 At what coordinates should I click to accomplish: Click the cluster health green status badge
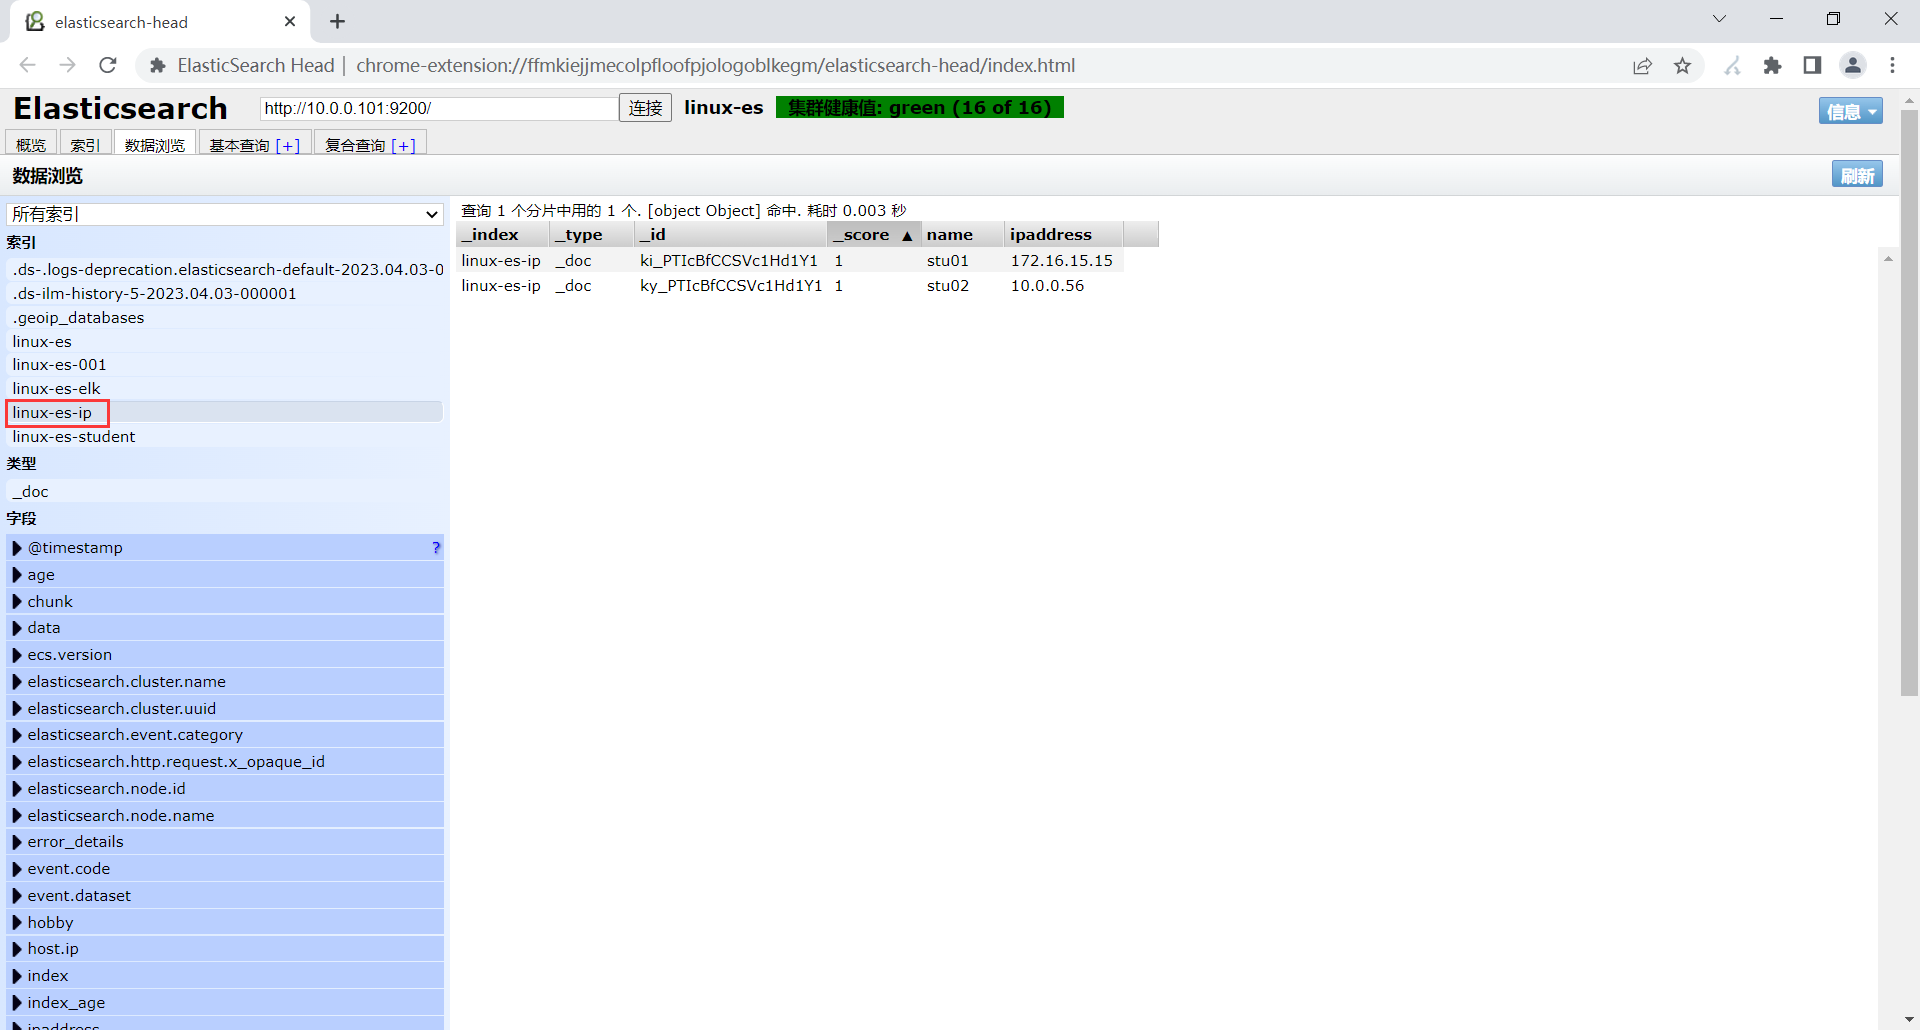click(x=920, y=108)
